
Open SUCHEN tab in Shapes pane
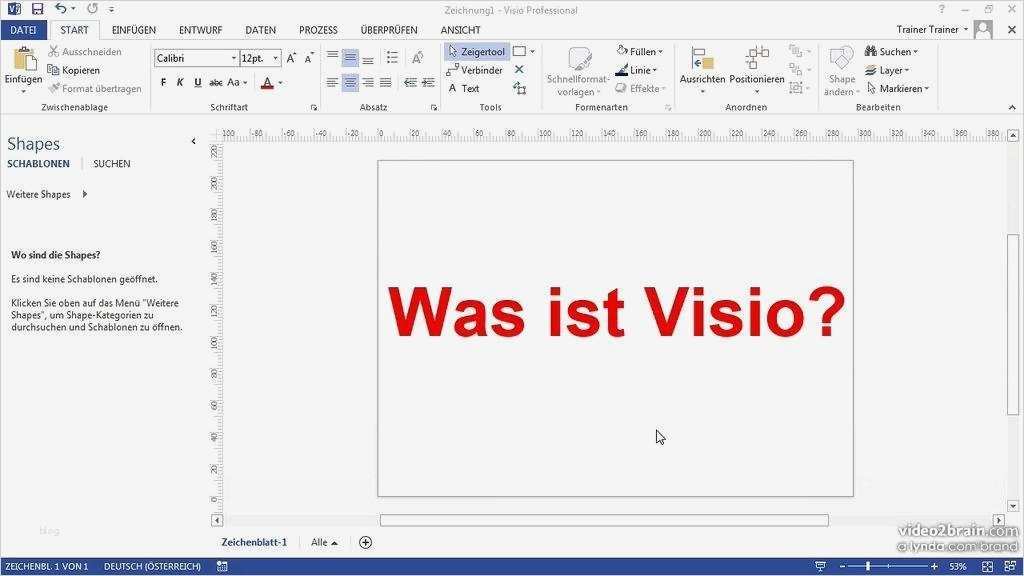tap(112, 164)
